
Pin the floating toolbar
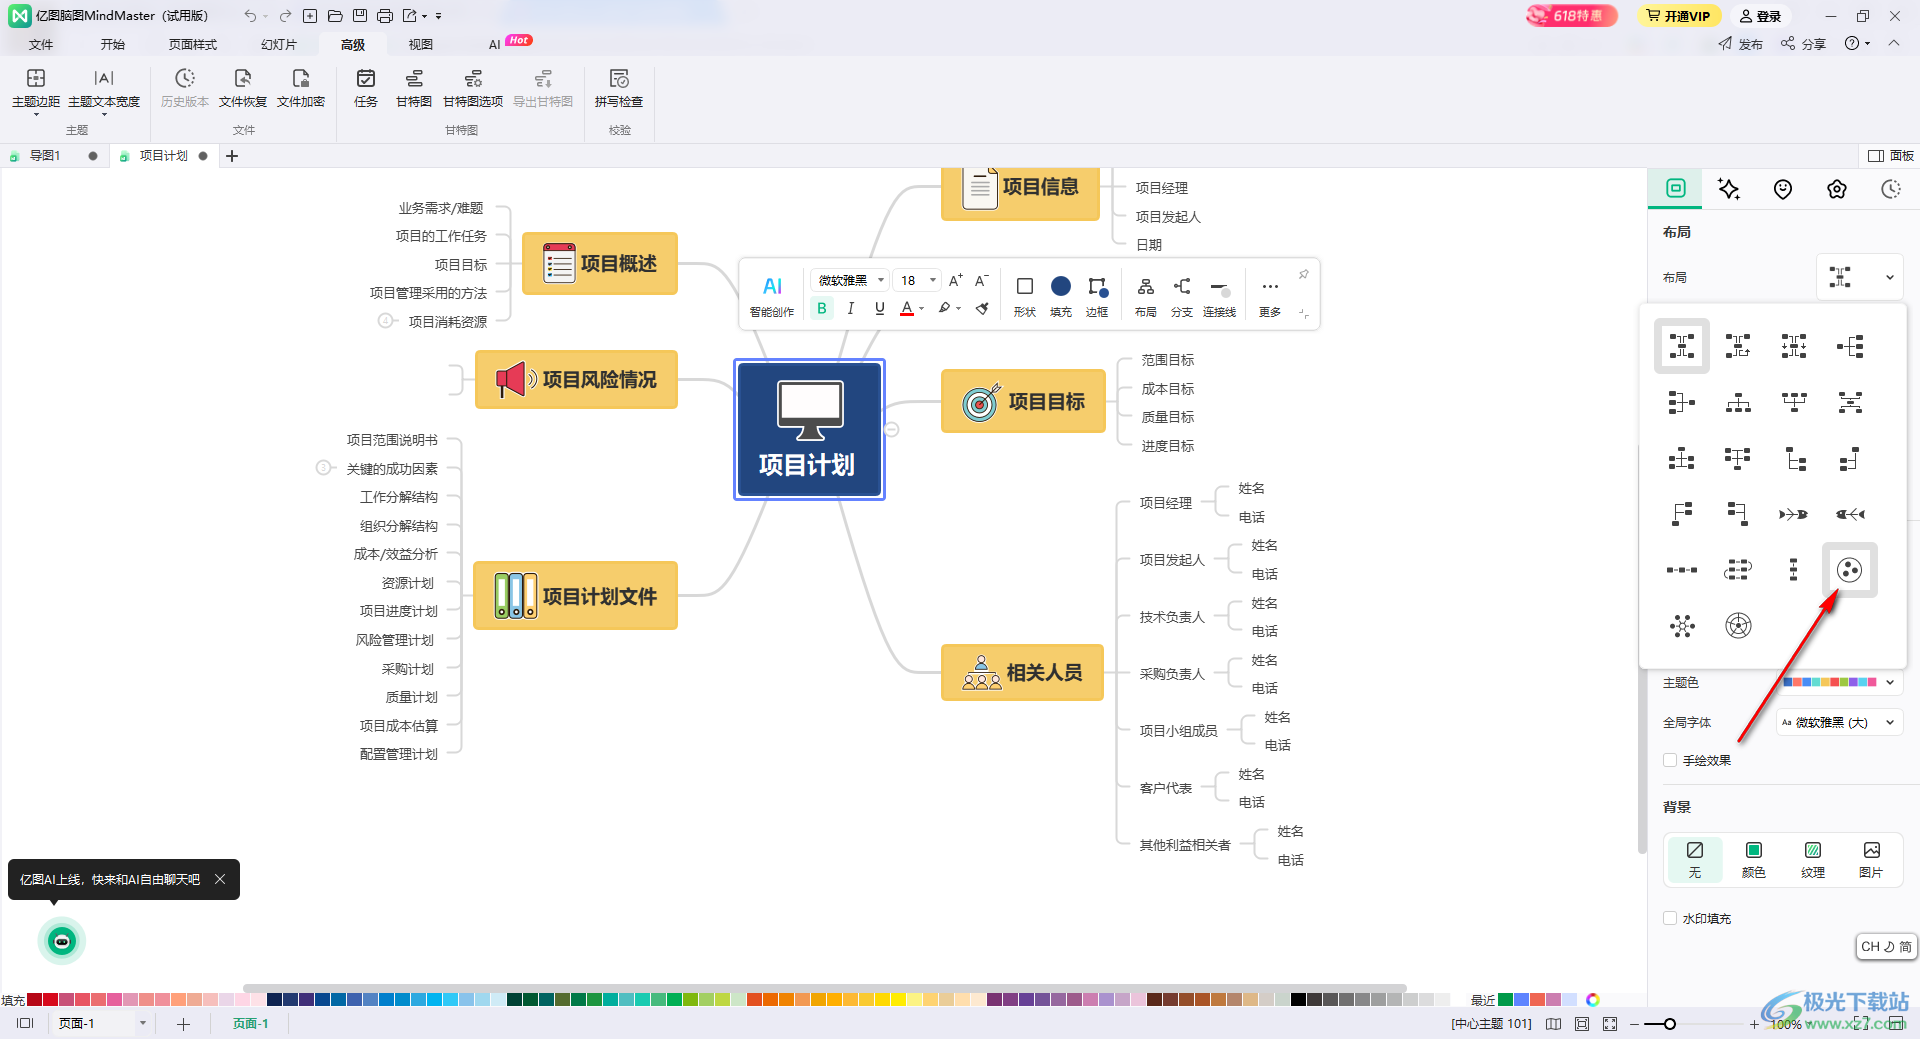click(x=1303, y=274)
